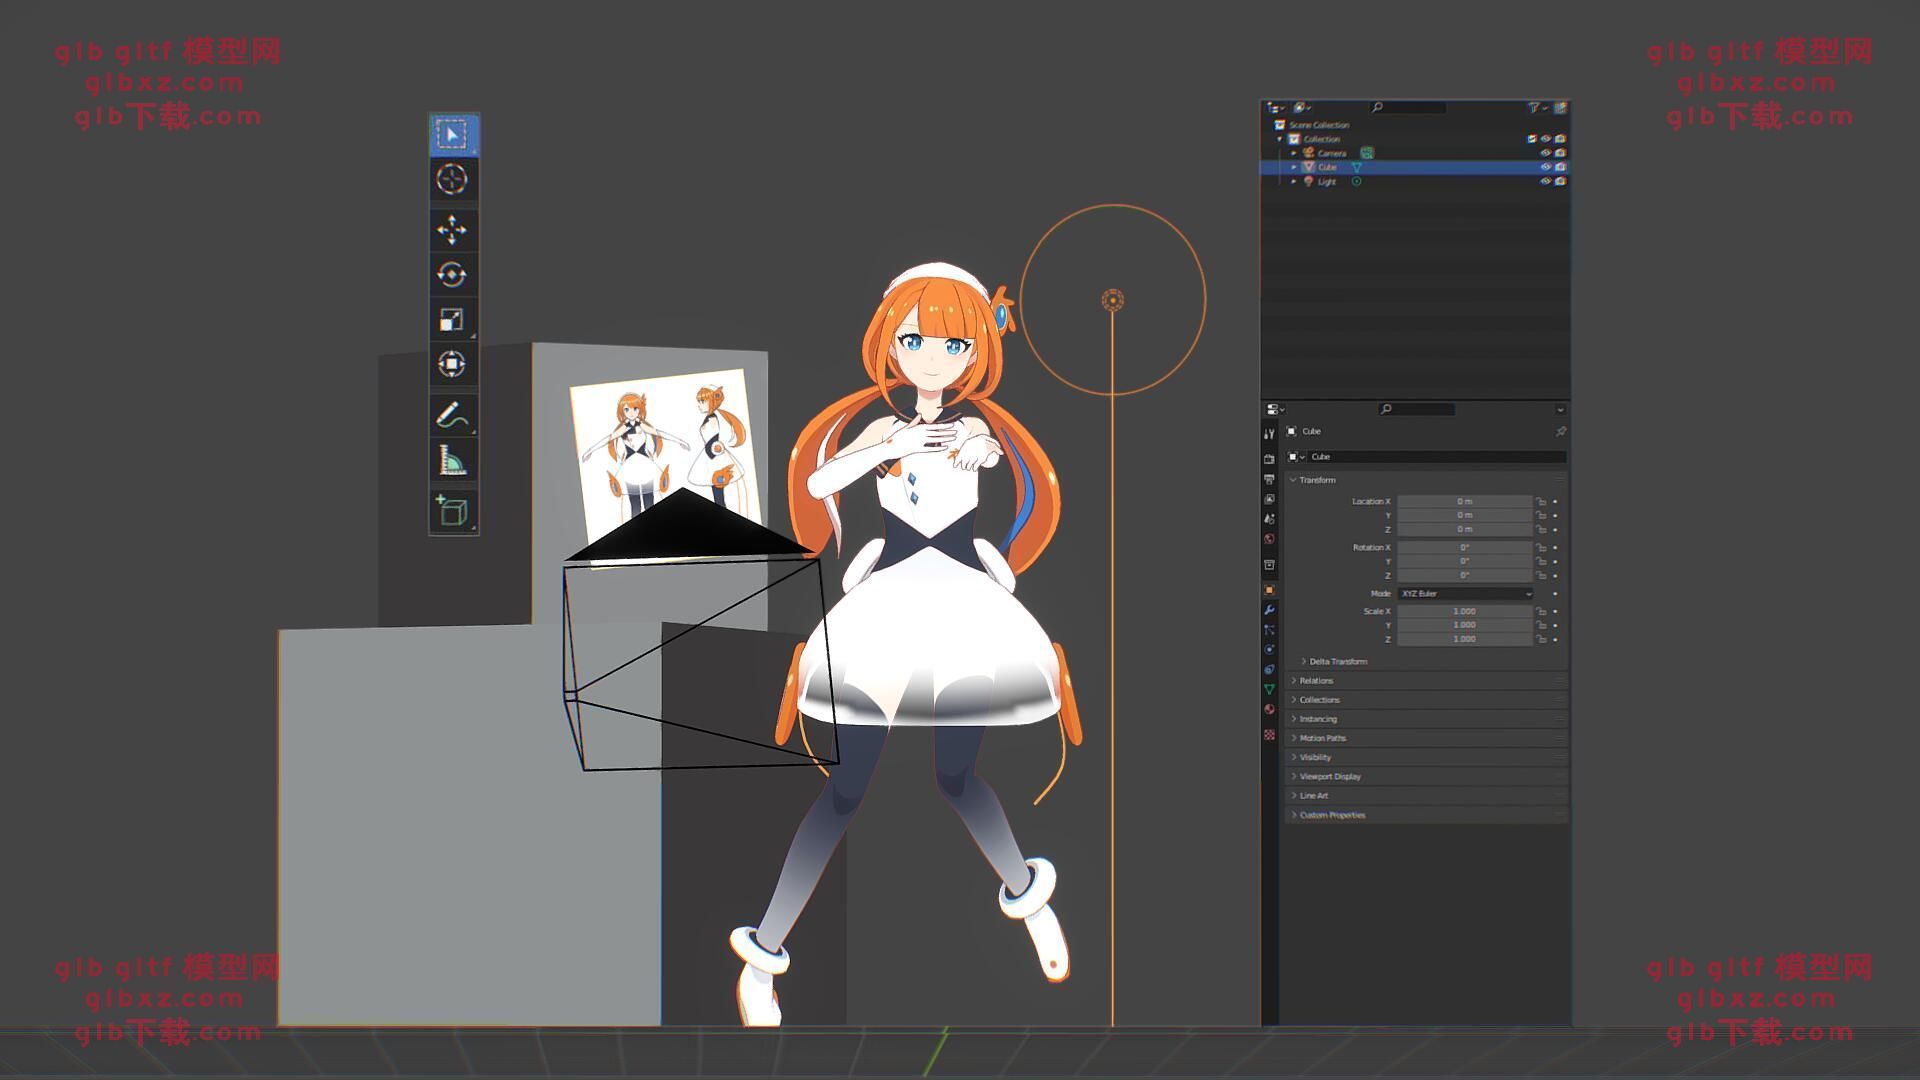Open the Tool properties tab
The image size is (1920, 1080).
[1269, 433]
